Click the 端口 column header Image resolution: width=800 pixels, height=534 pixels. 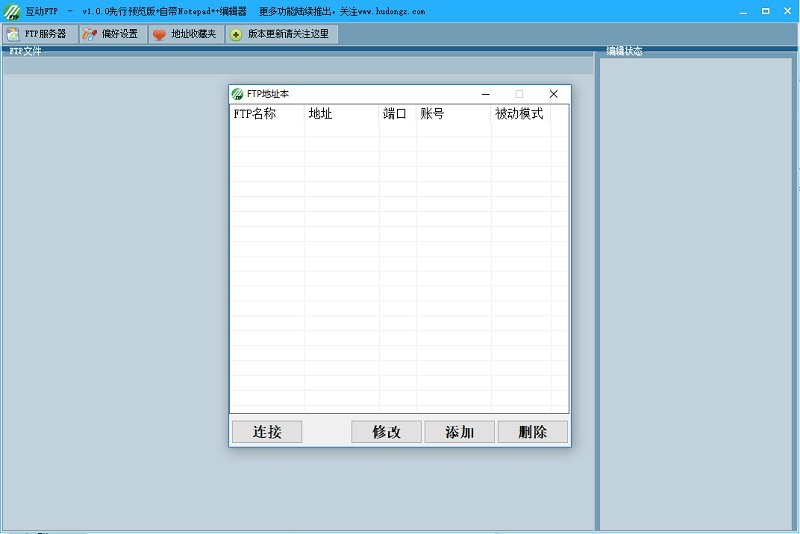click(x=397, y=114)
